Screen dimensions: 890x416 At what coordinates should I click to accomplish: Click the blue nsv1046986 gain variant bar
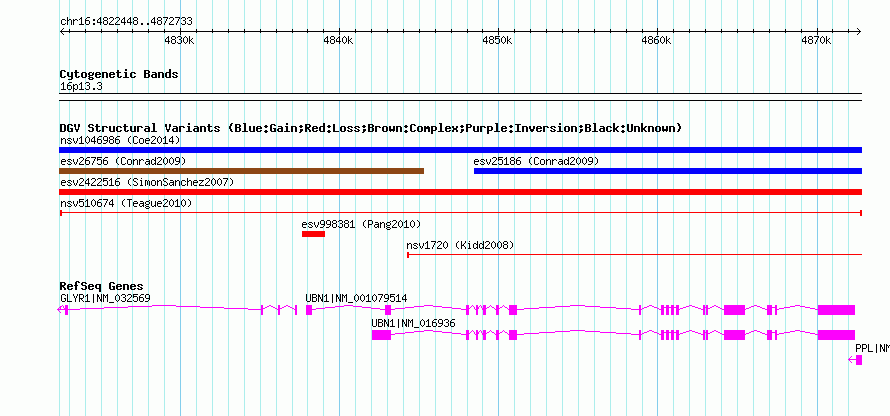[460, 150]
